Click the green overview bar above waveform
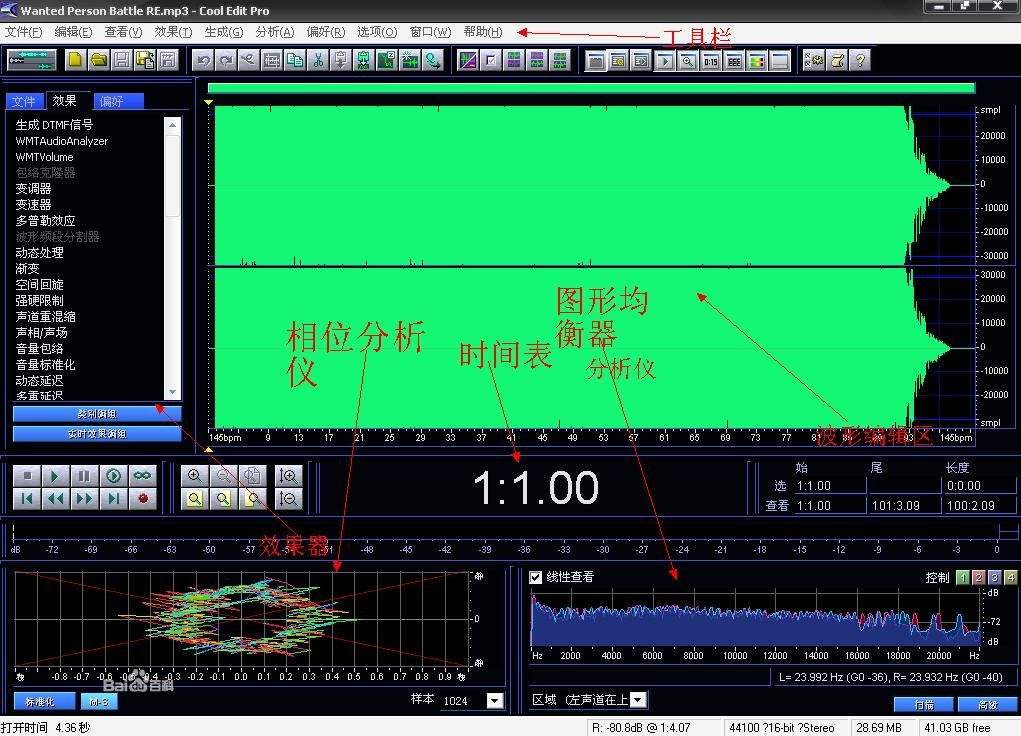 point(590,88)
